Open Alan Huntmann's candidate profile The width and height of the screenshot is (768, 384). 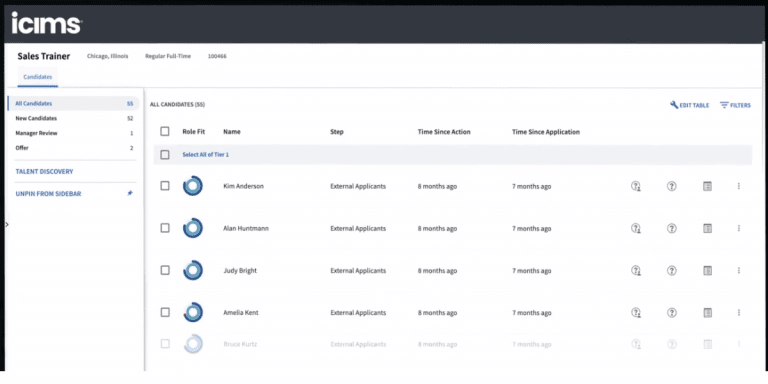pos(246,229)
